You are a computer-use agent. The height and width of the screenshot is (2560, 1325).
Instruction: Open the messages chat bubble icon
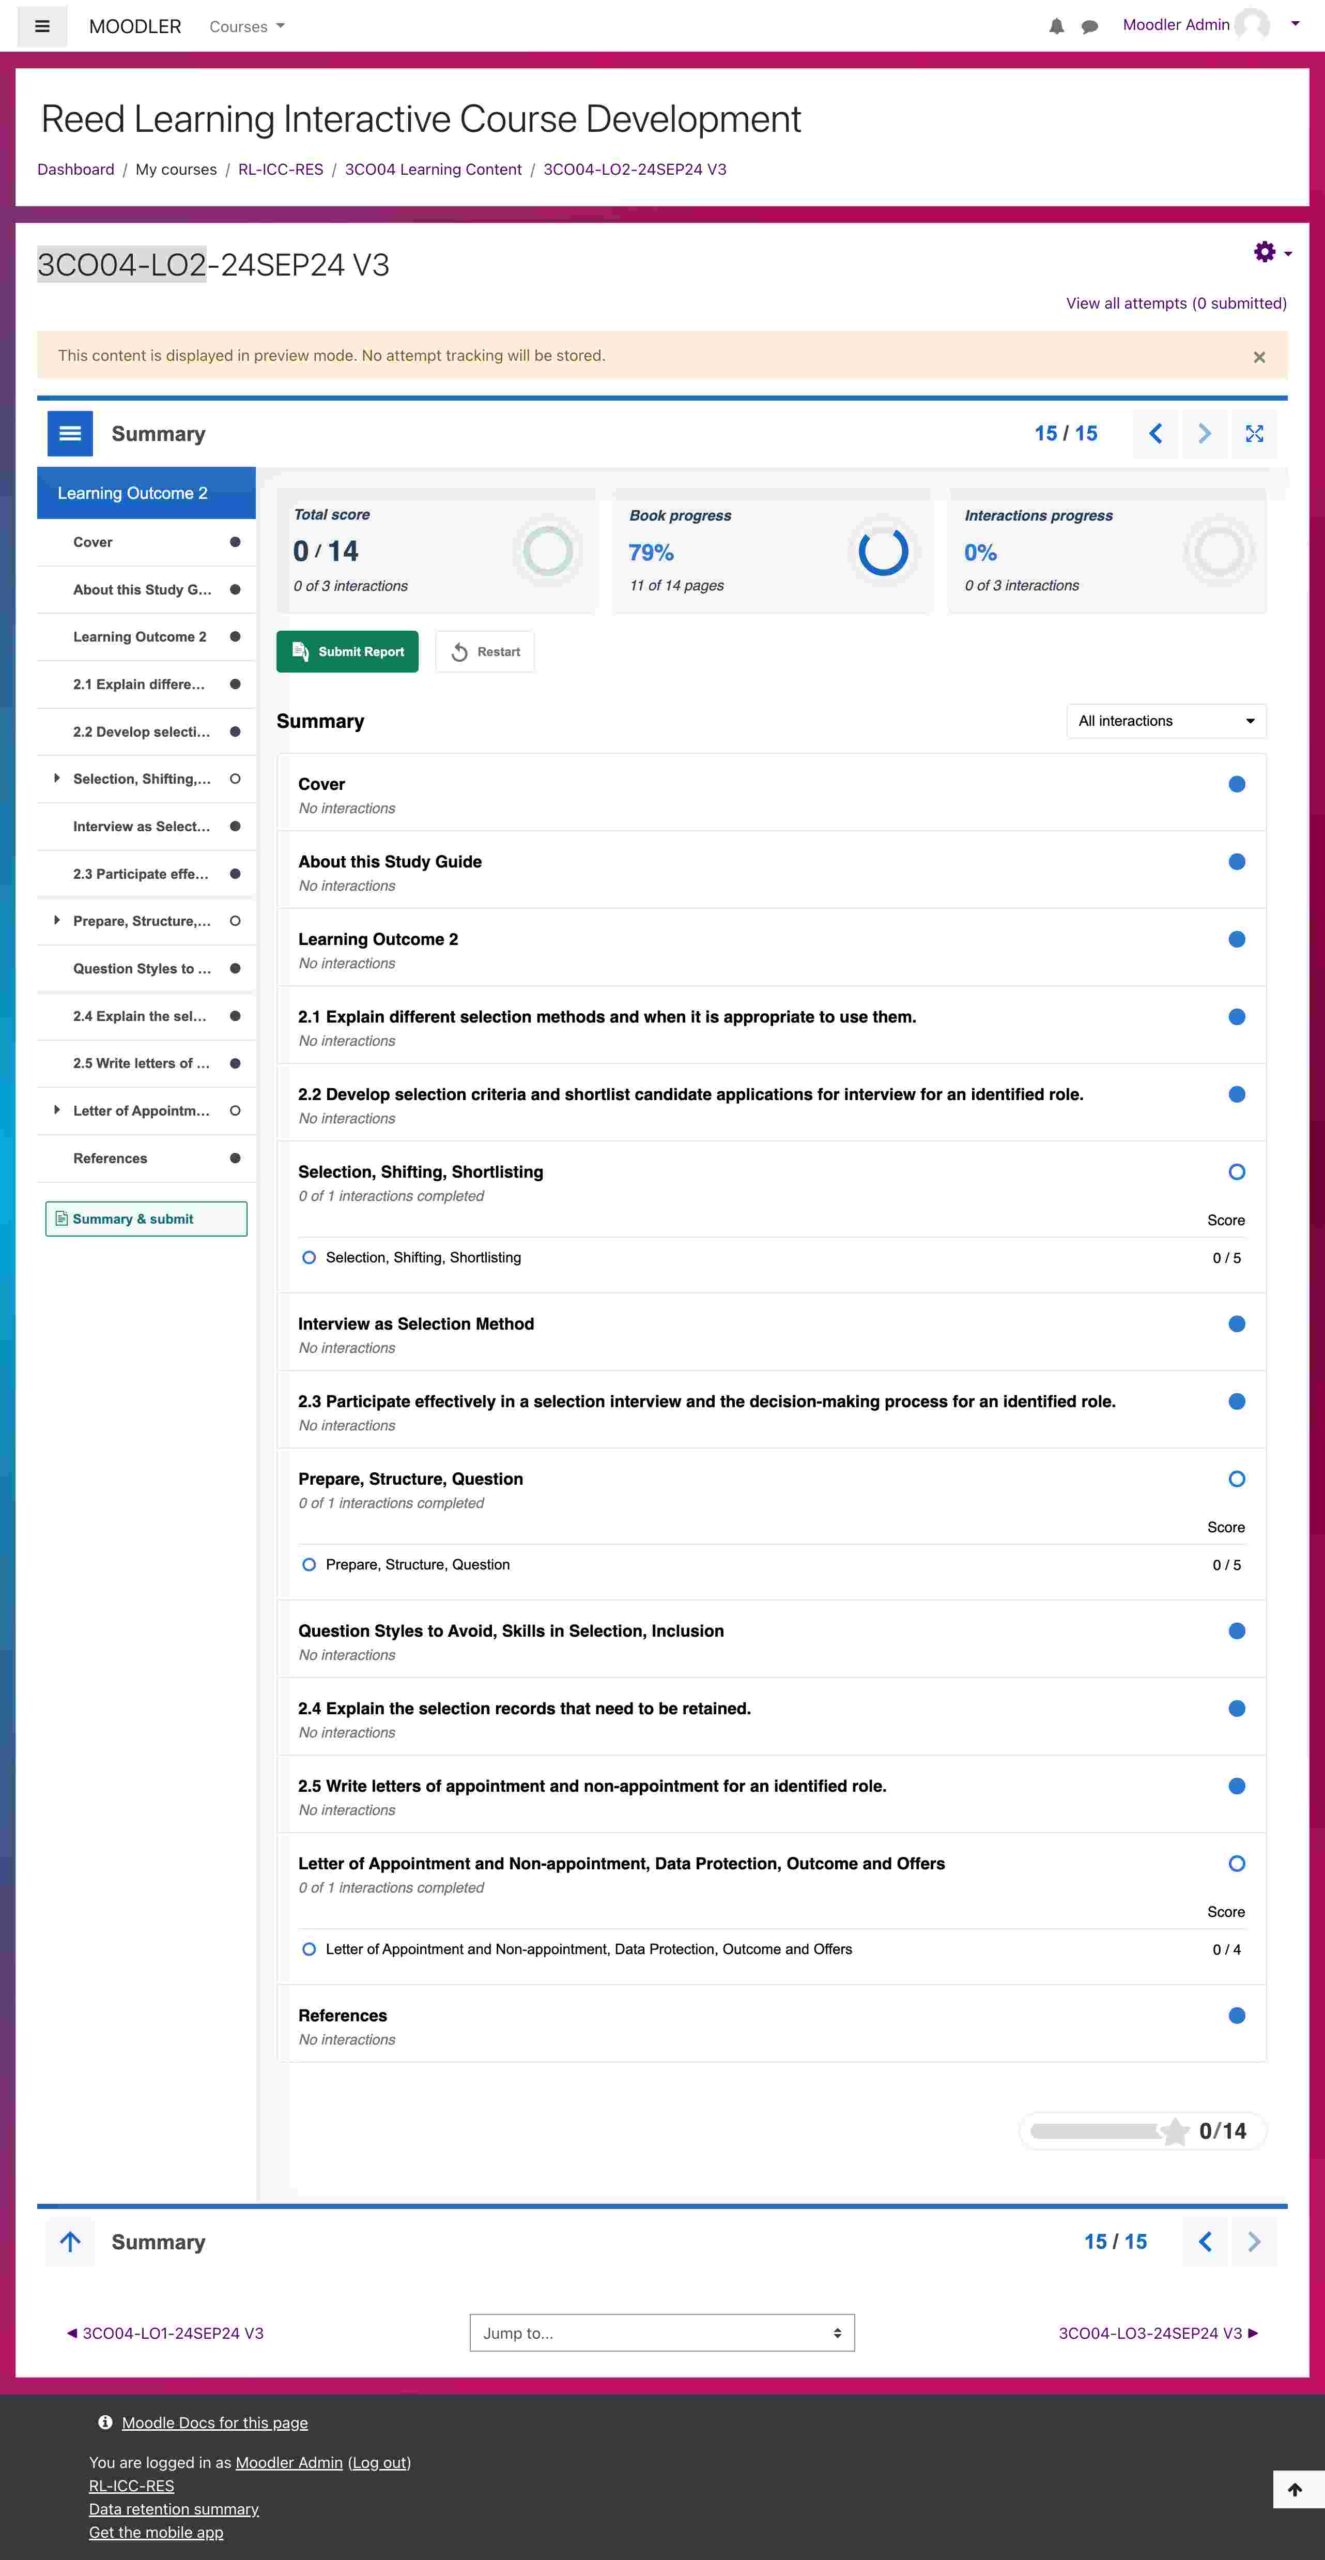coord(1090,27)
